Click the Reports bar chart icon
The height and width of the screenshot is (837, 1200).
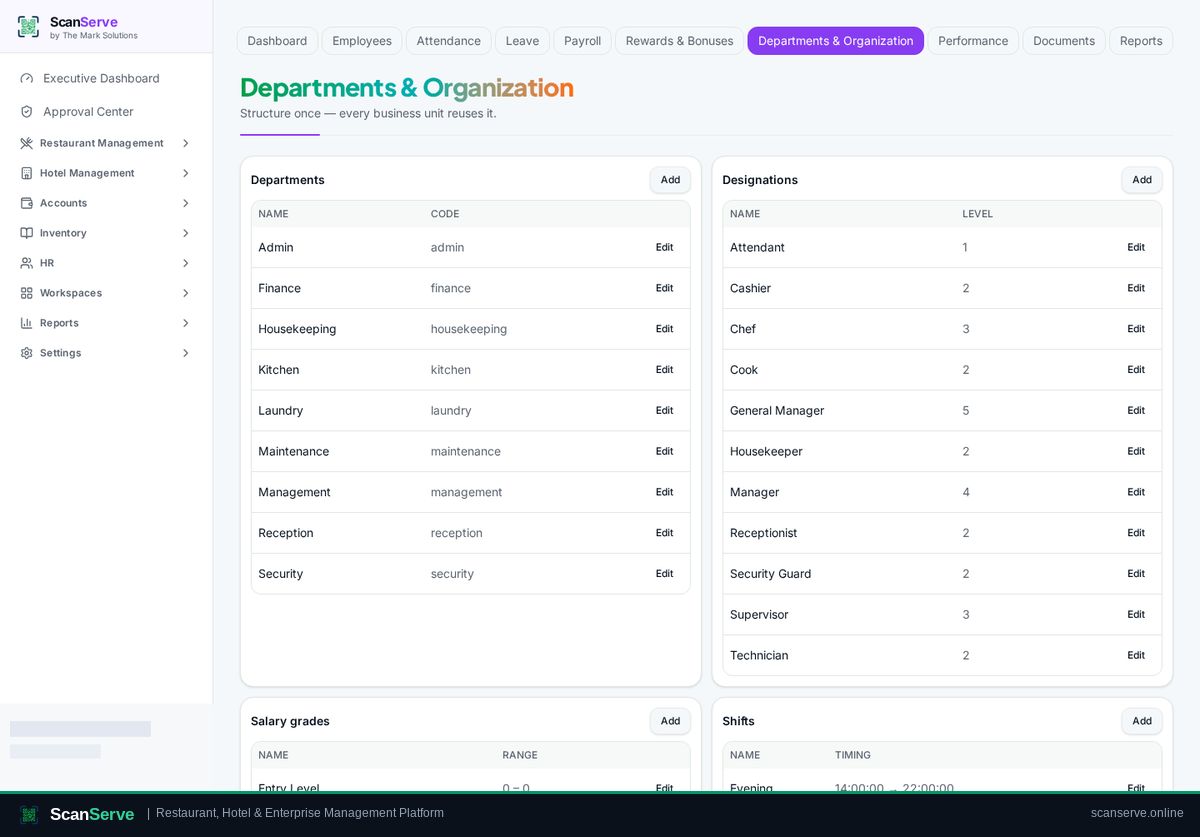coord(27,323)
